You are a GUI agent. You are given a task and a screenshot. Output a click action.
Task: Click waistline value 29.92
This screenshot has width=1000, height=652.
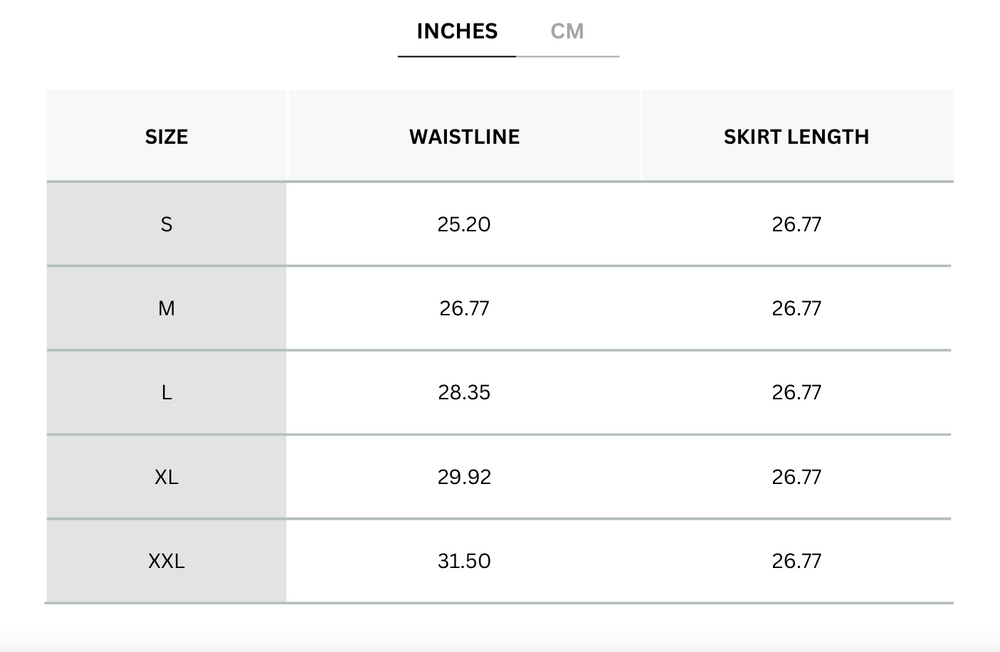464,477
